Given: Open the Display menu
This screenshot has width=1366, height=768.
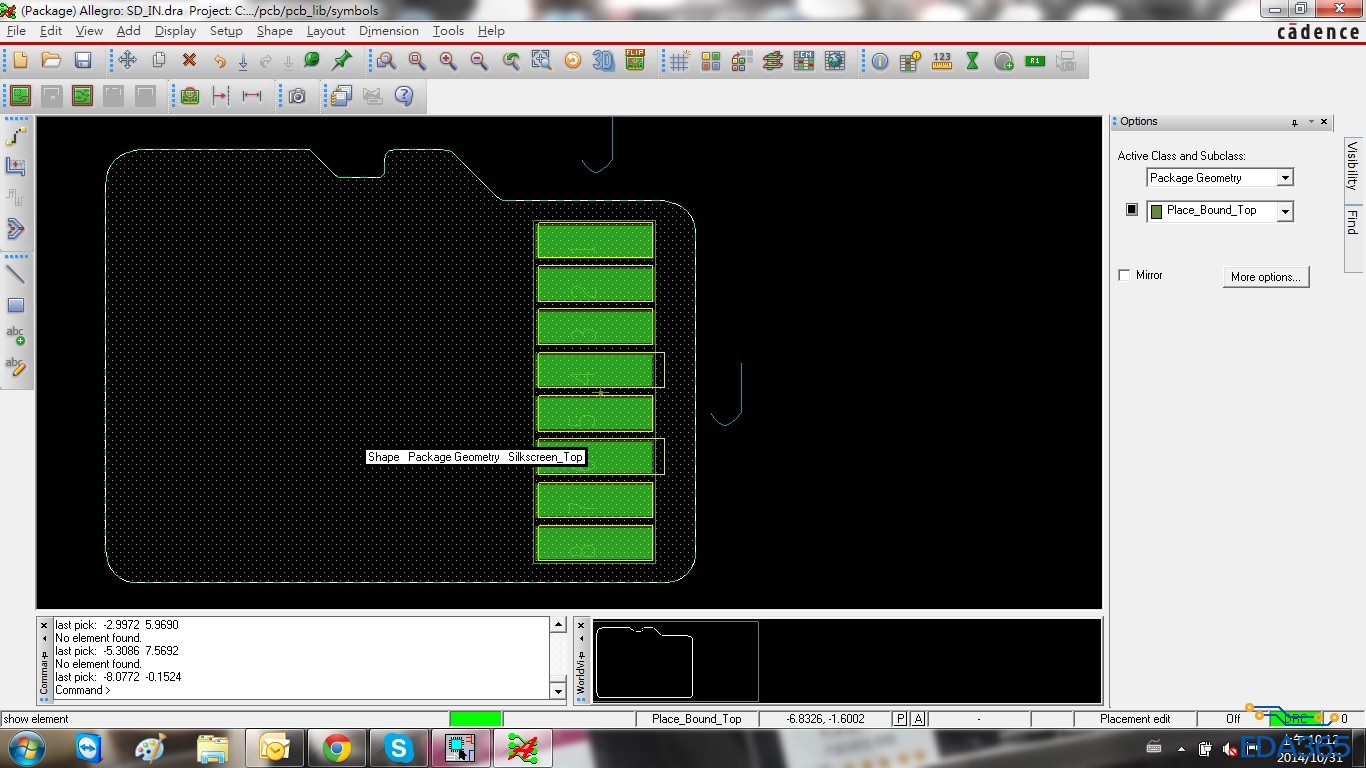Looking at the screenshot, I should coord(175,31).
